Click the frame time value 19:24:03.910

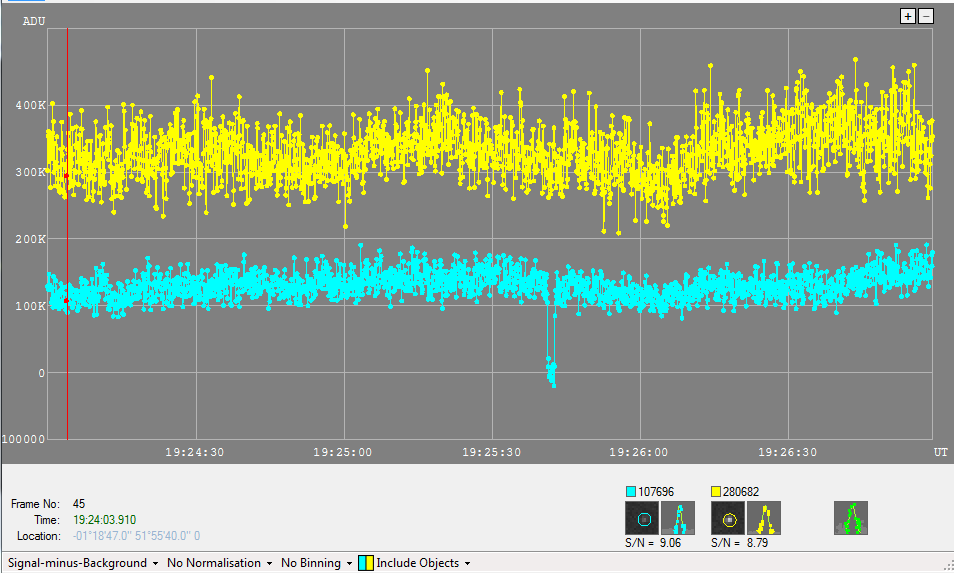[x=104, y=520]
